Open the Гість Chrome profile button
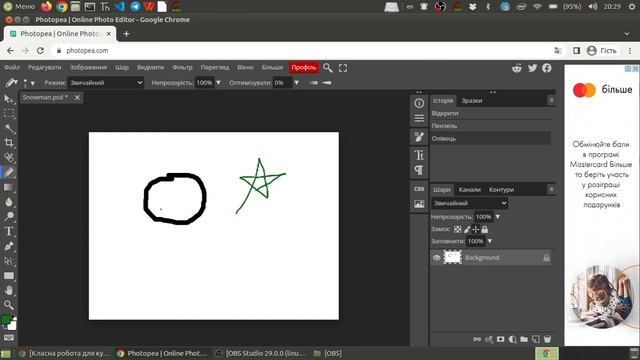 [602, 51]
